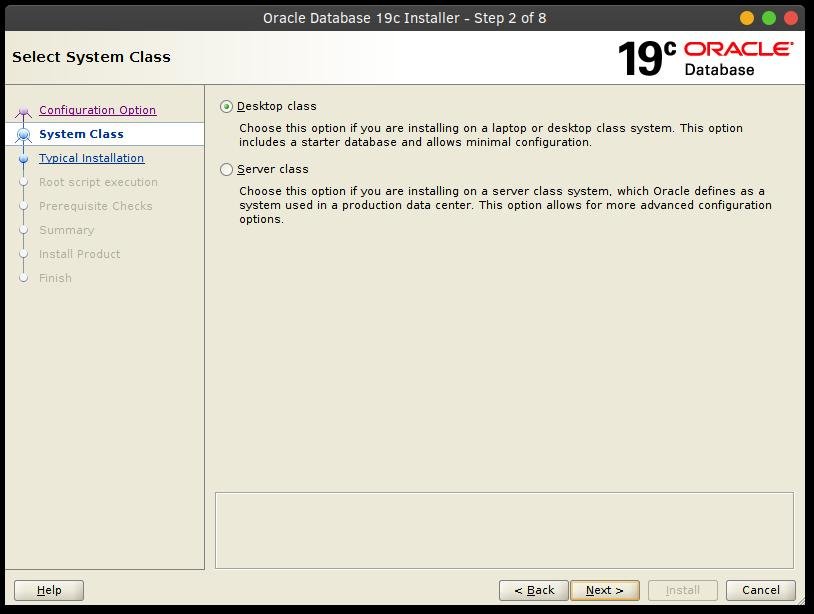Click the Configuration Option step marker icon
Image resolution: width=814 pixels, height=614 pixels.
click(x=23, y=111)
